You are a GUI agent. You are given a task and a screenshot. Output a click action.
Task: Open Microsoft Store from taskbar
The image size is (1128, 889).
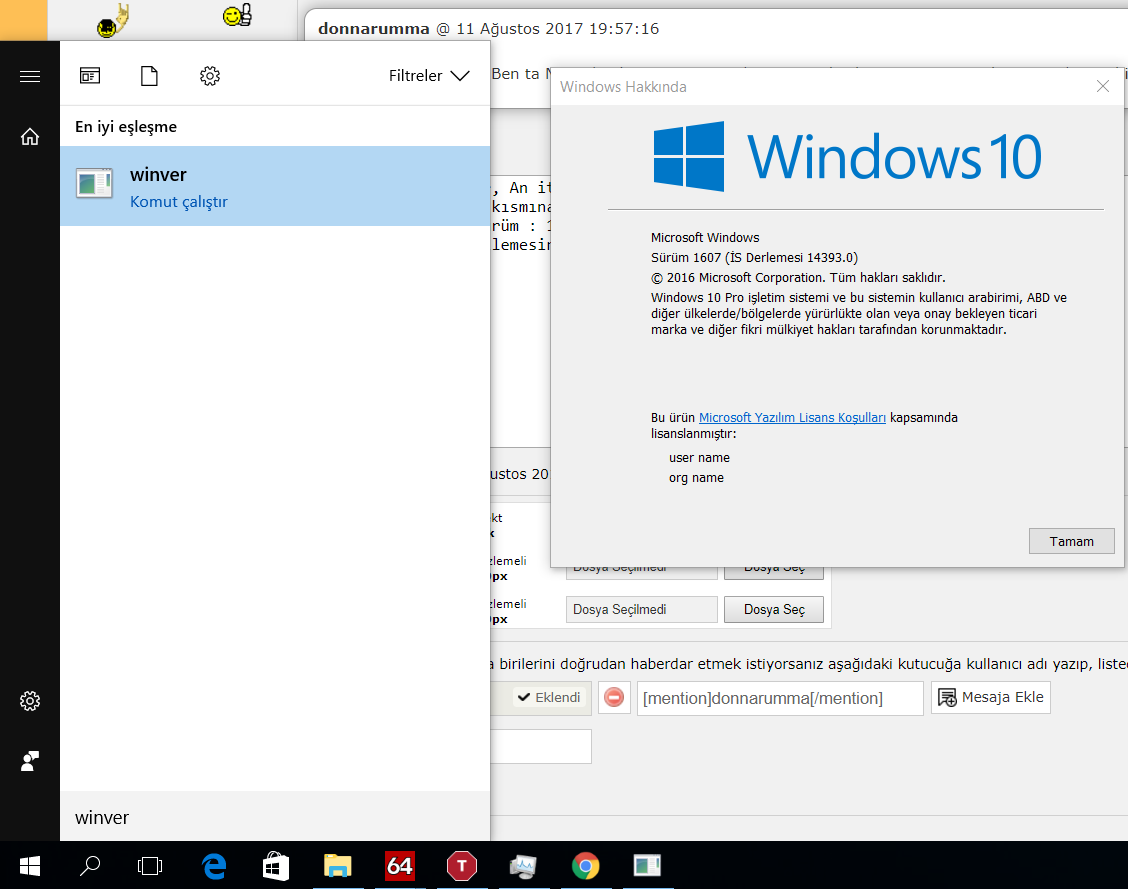276,866
